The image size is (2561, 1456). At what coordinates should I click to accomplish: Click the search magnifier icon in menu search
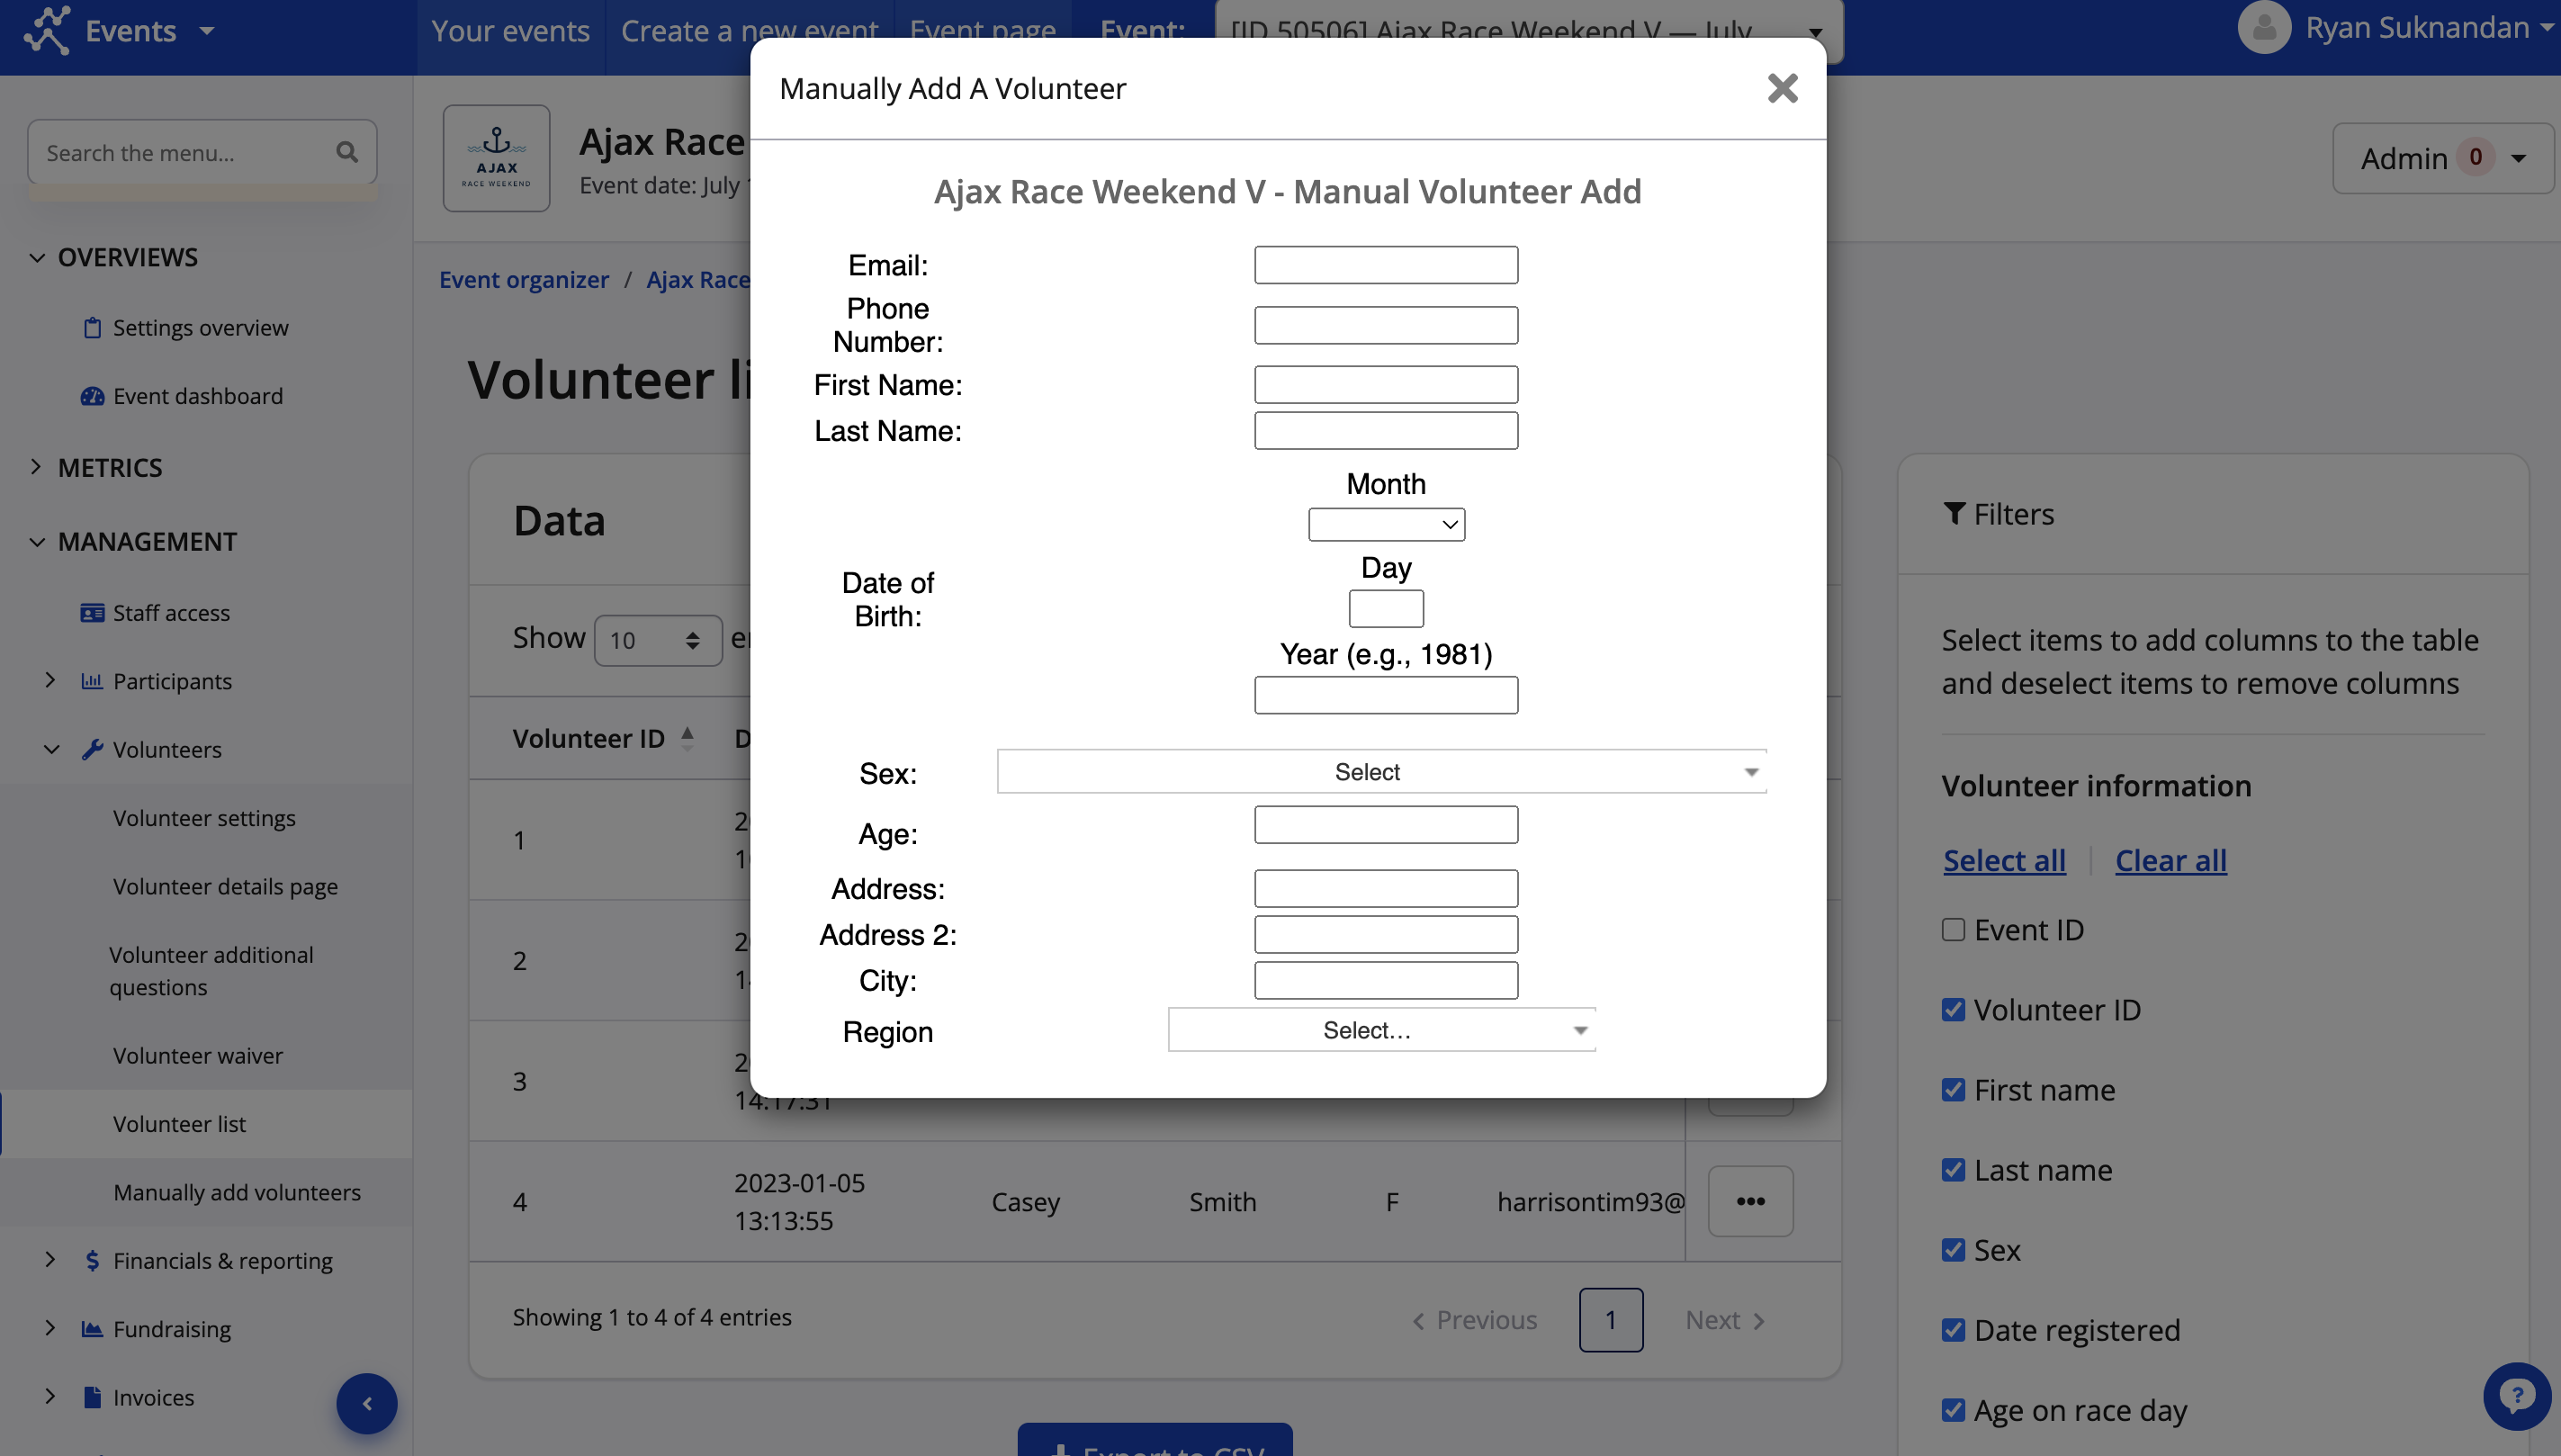[x=347, y=152]
